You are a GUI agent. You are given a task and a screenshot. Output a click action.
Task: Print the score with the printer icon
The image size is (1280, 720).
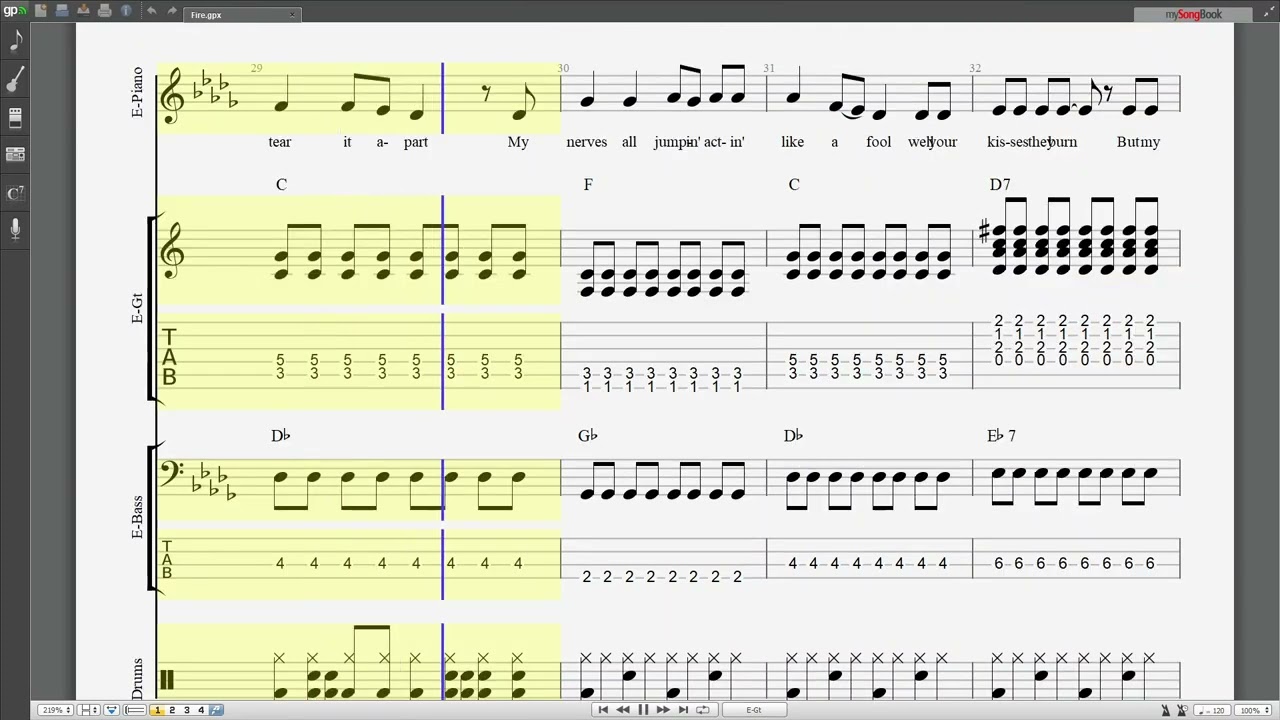105,11
